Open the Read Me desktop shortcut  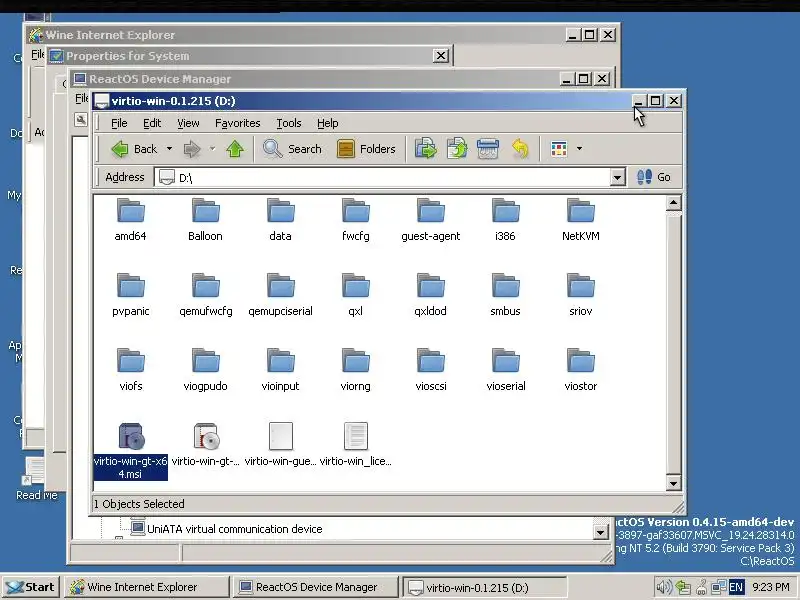(x=36, y=479)
